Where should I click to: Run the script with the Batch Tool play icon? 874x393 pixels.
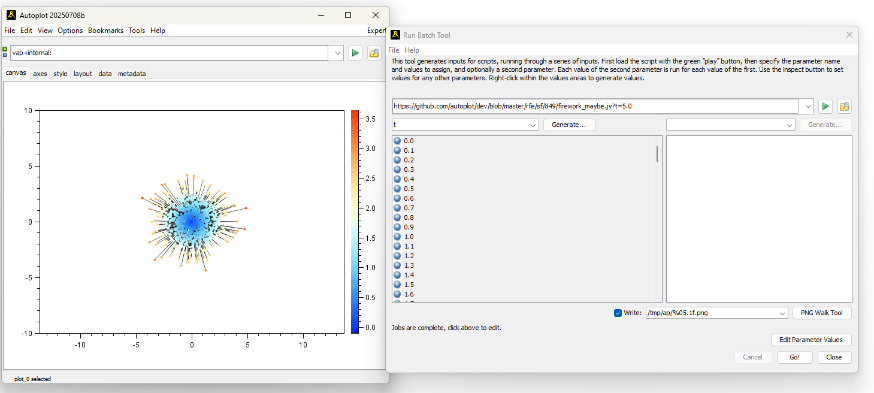826,106
